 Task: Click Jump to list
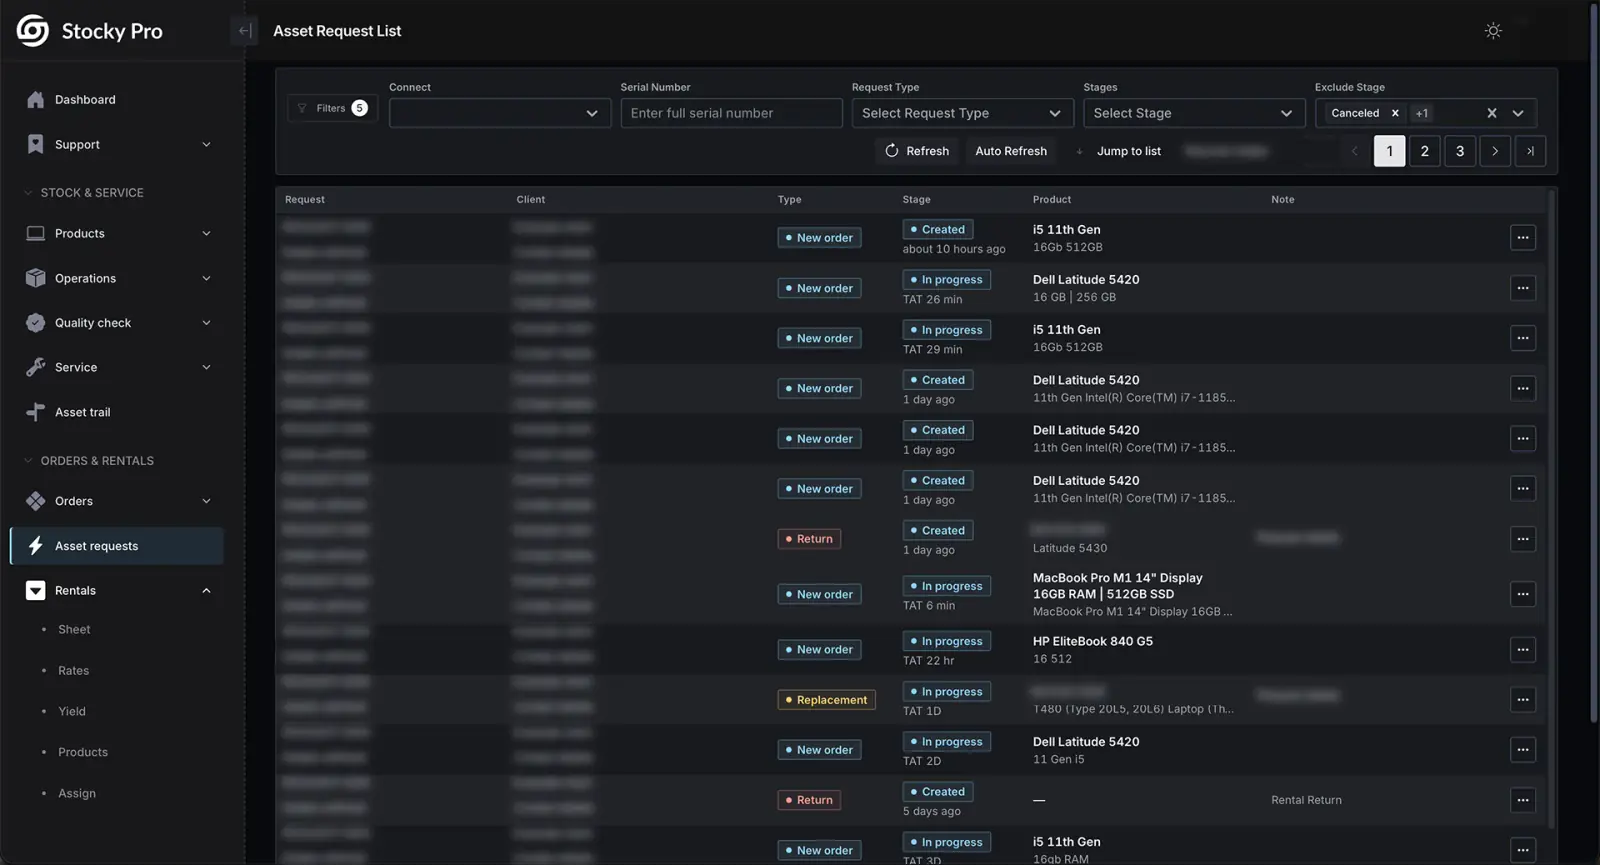pyautogui.click(x=1128, y=151)
